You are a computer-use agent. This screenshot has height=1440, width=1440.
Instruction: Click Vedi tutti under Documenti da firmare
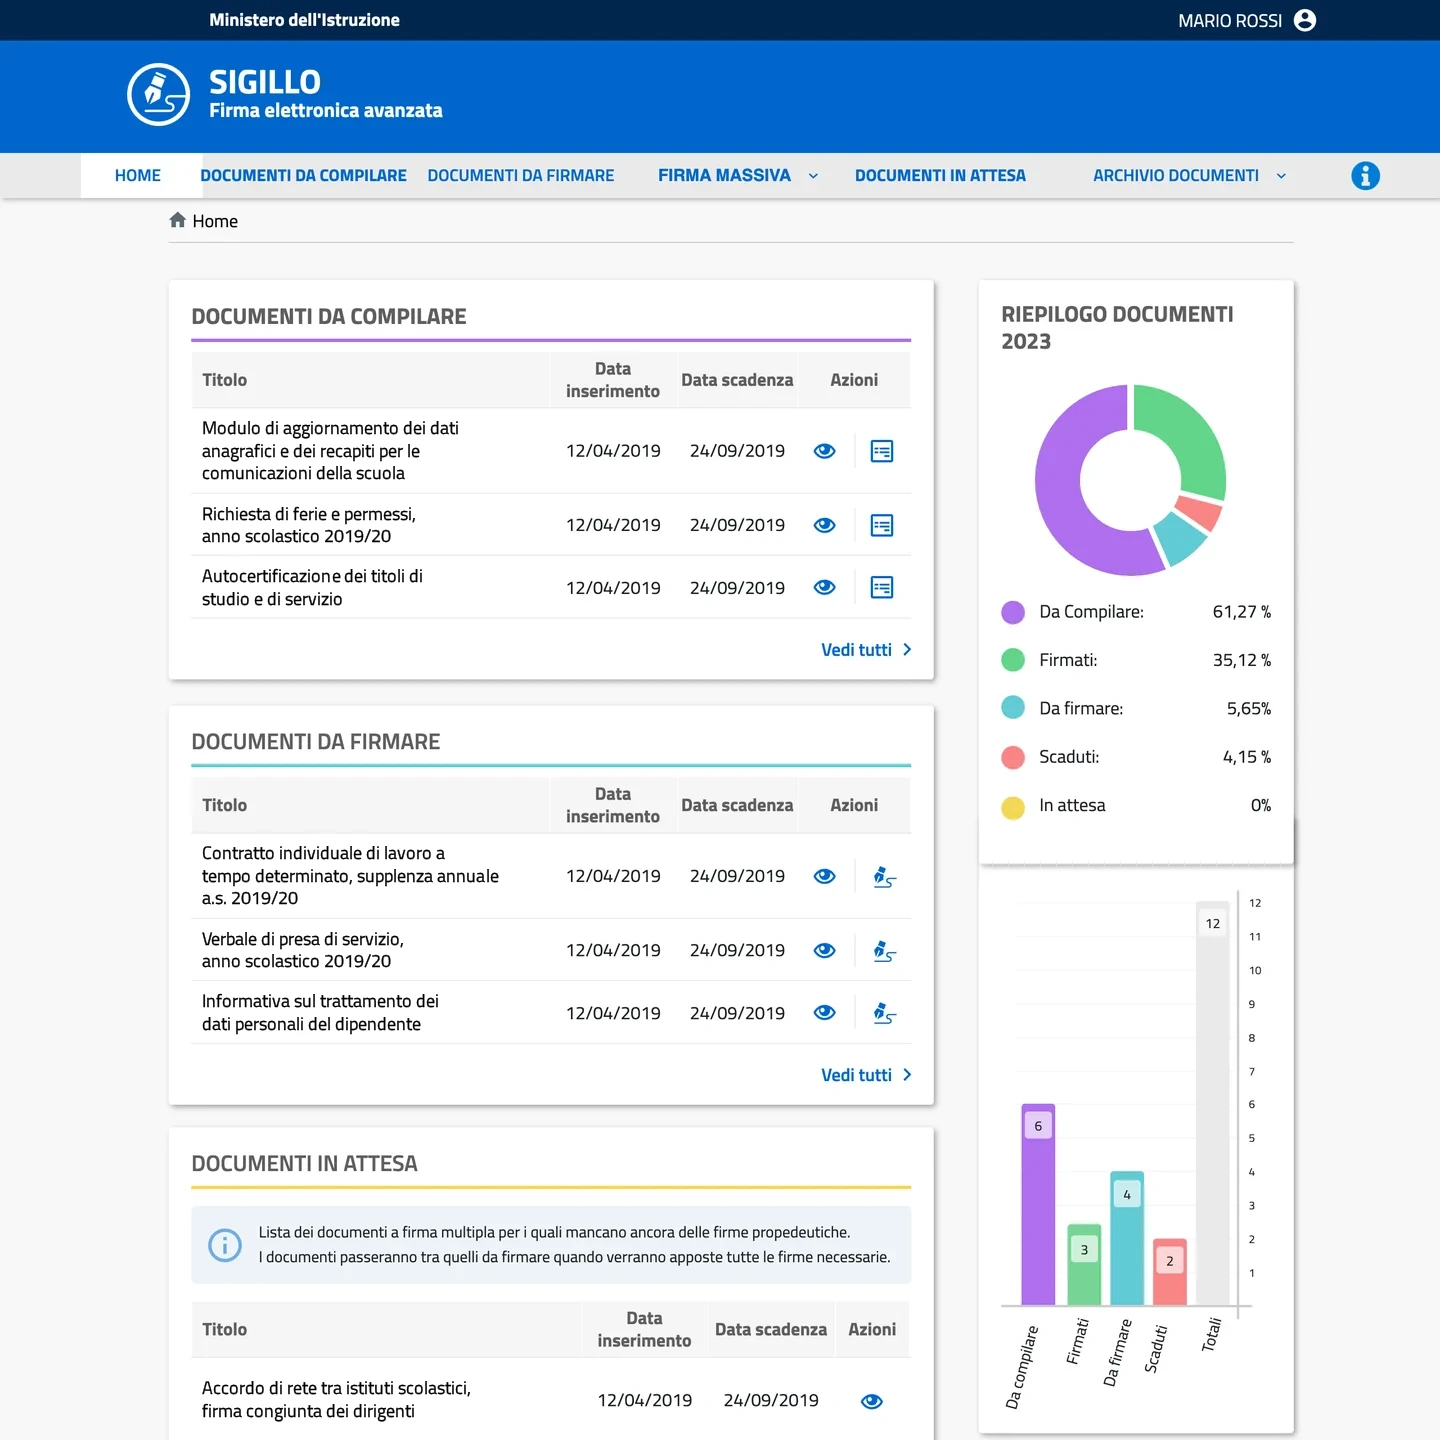(x=866, y=1075)
